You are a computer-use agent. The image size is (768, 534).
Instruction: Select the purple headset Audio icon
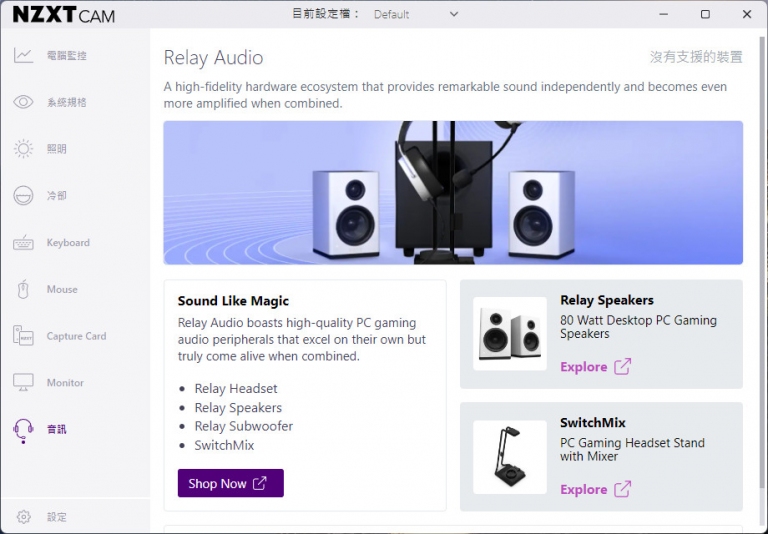[23, 431]
